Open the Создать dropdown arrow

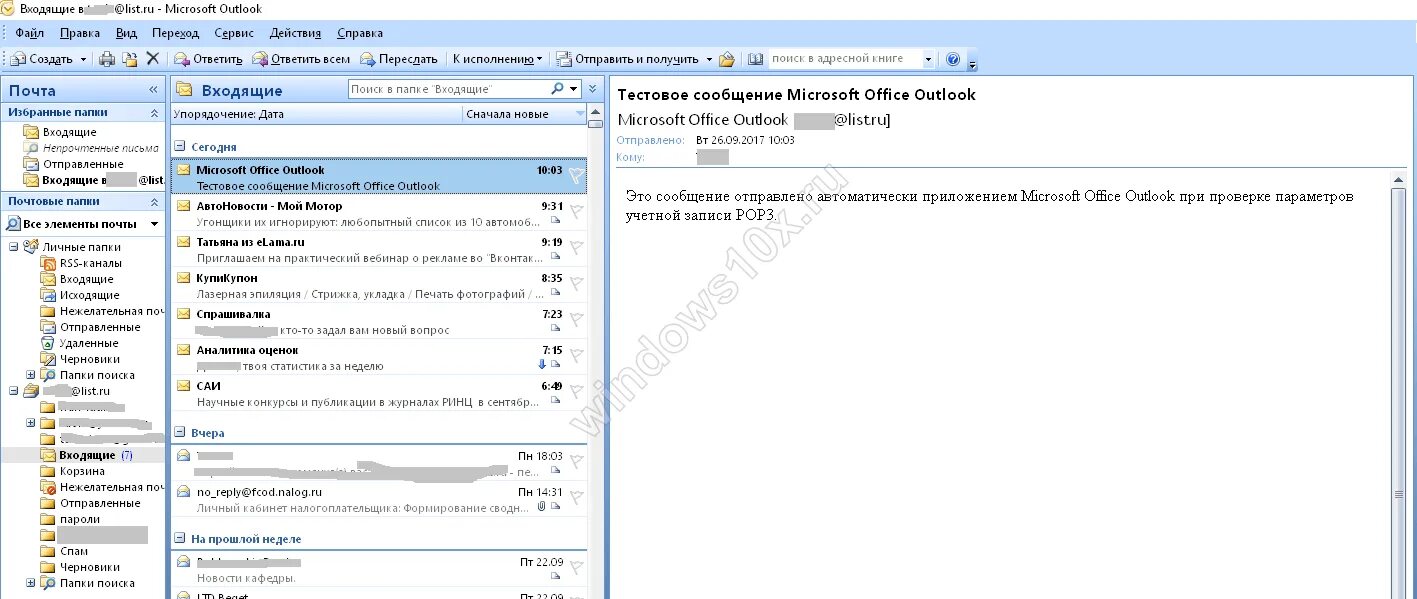[83, 59]
